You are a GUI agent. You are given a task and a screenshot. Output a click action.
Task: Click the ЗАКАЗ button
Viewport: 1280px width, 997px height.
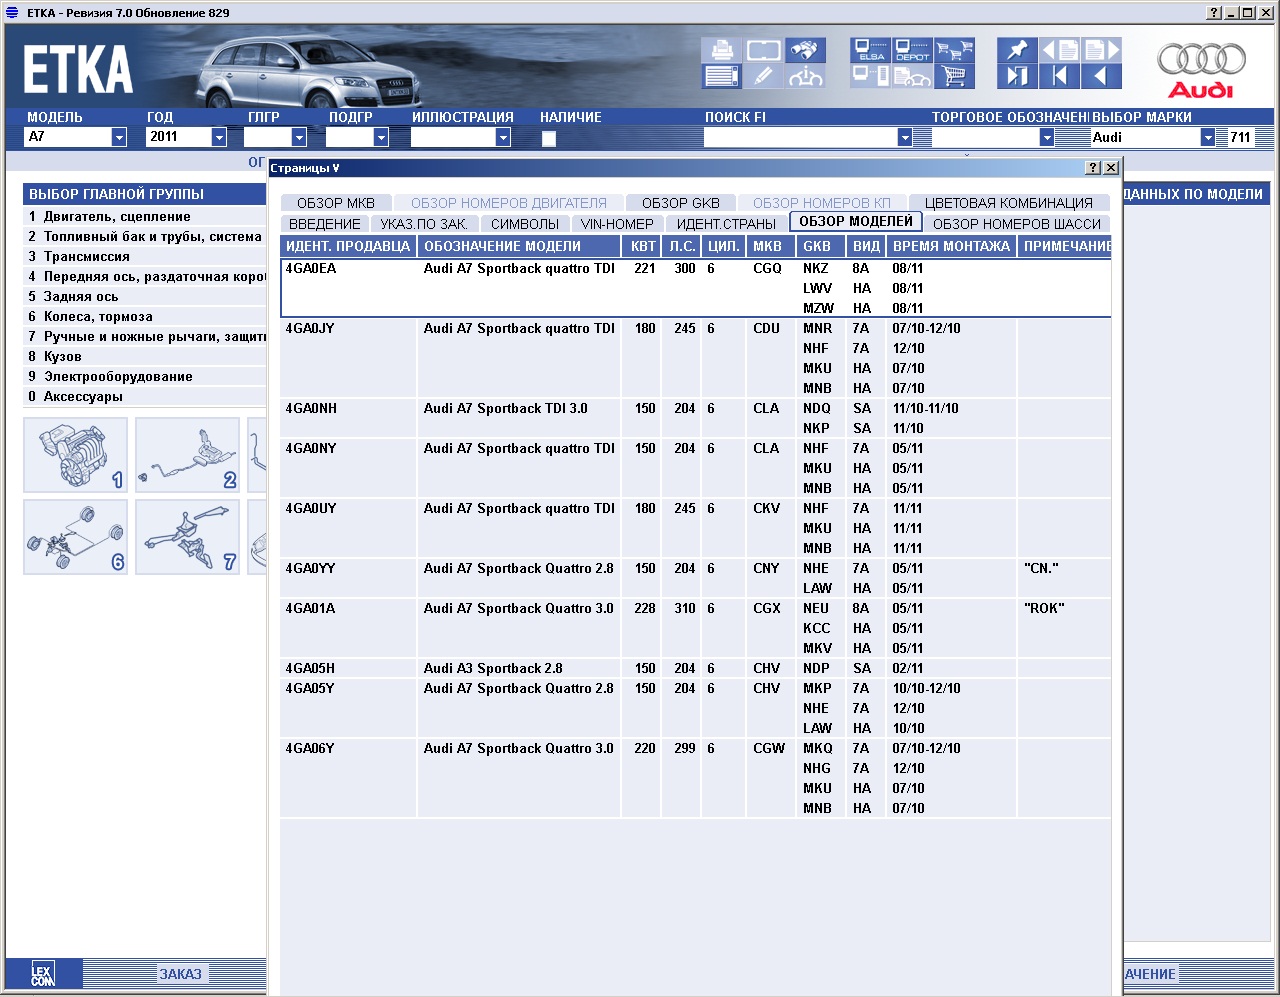181,974
